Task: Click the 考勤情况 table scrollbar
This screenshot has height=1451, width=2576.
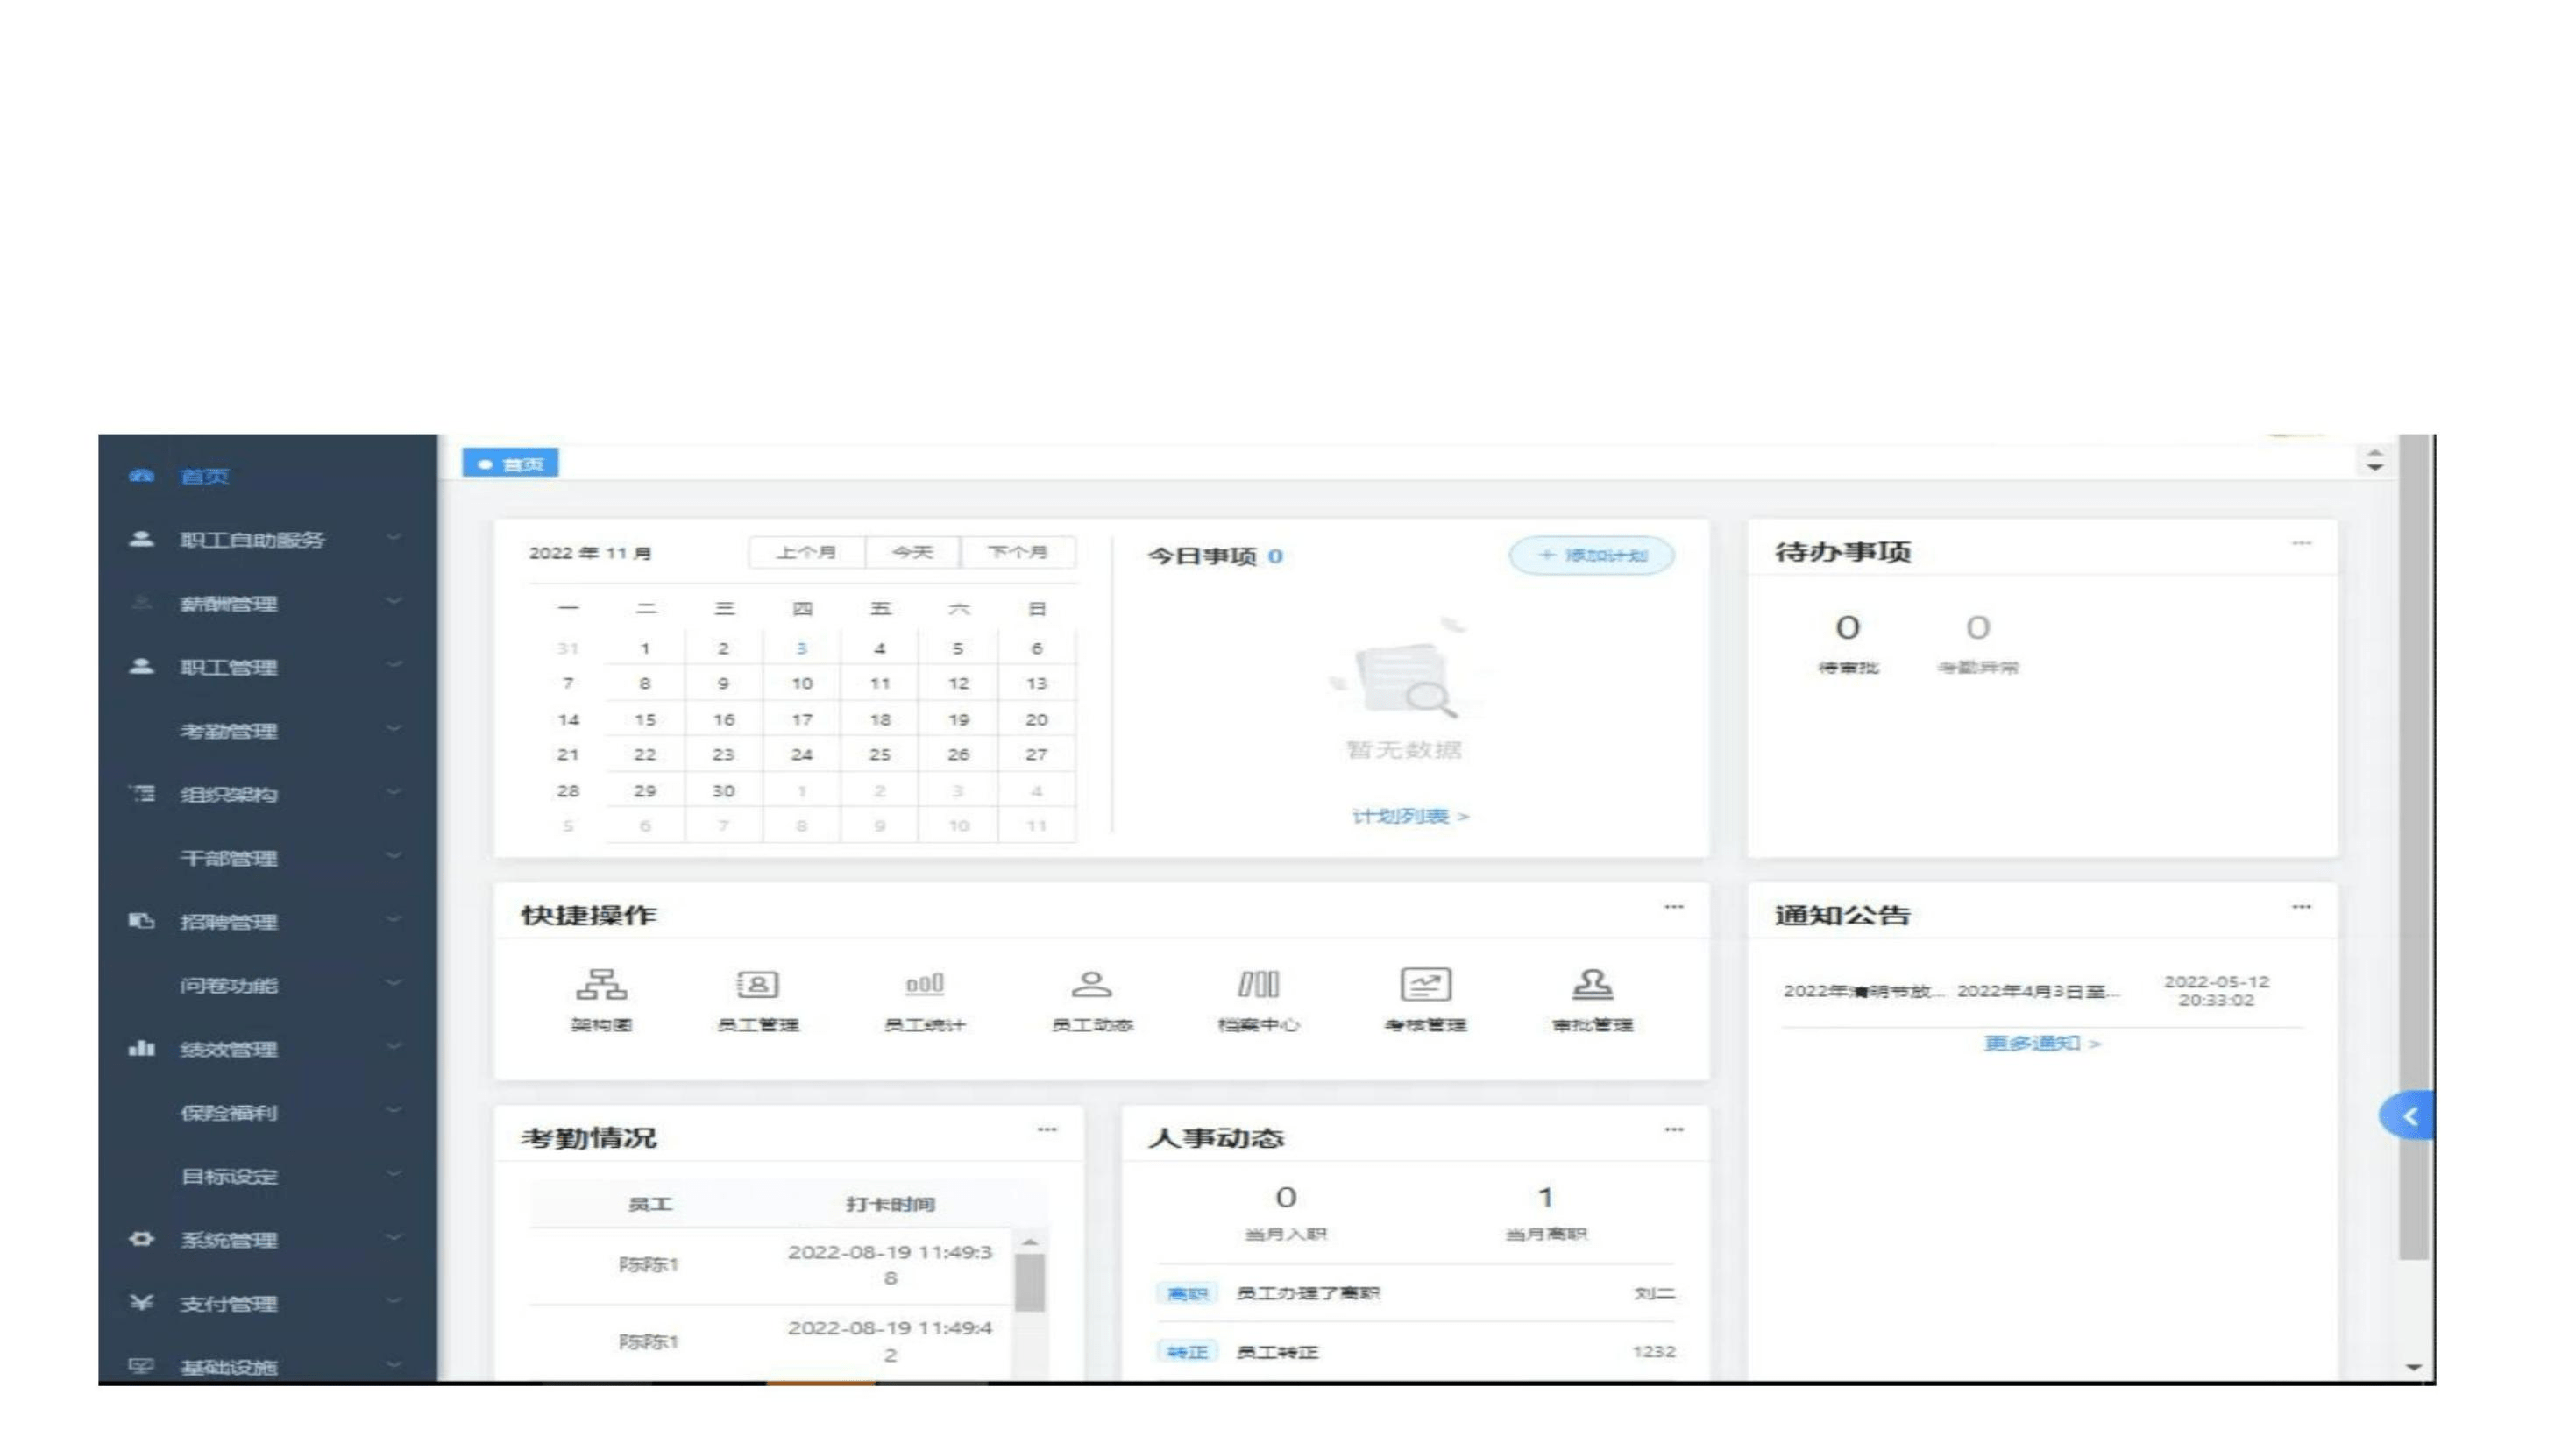Action: point(1030,1282)
